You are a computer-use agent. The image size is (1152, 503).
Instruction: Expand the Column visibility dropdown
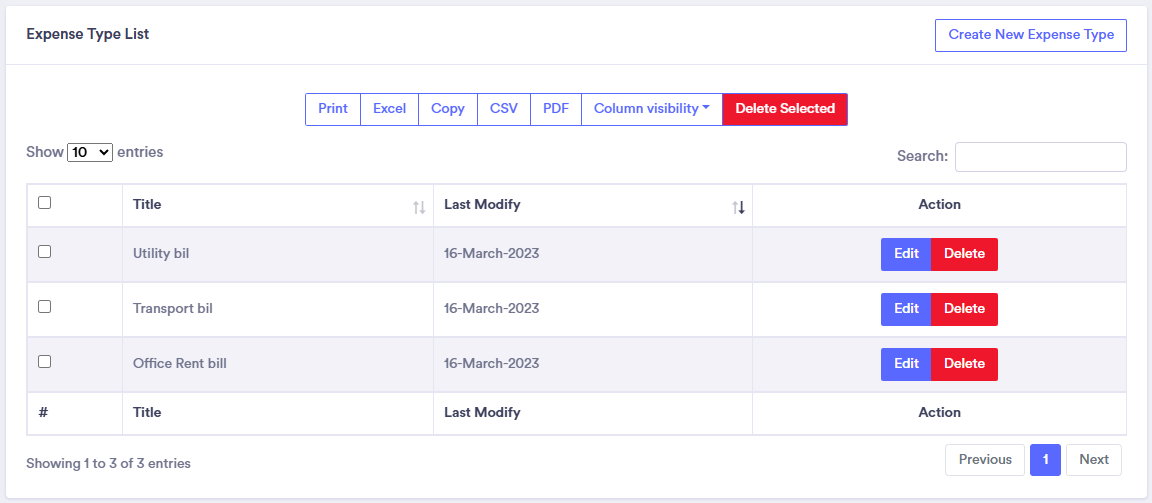651,109
